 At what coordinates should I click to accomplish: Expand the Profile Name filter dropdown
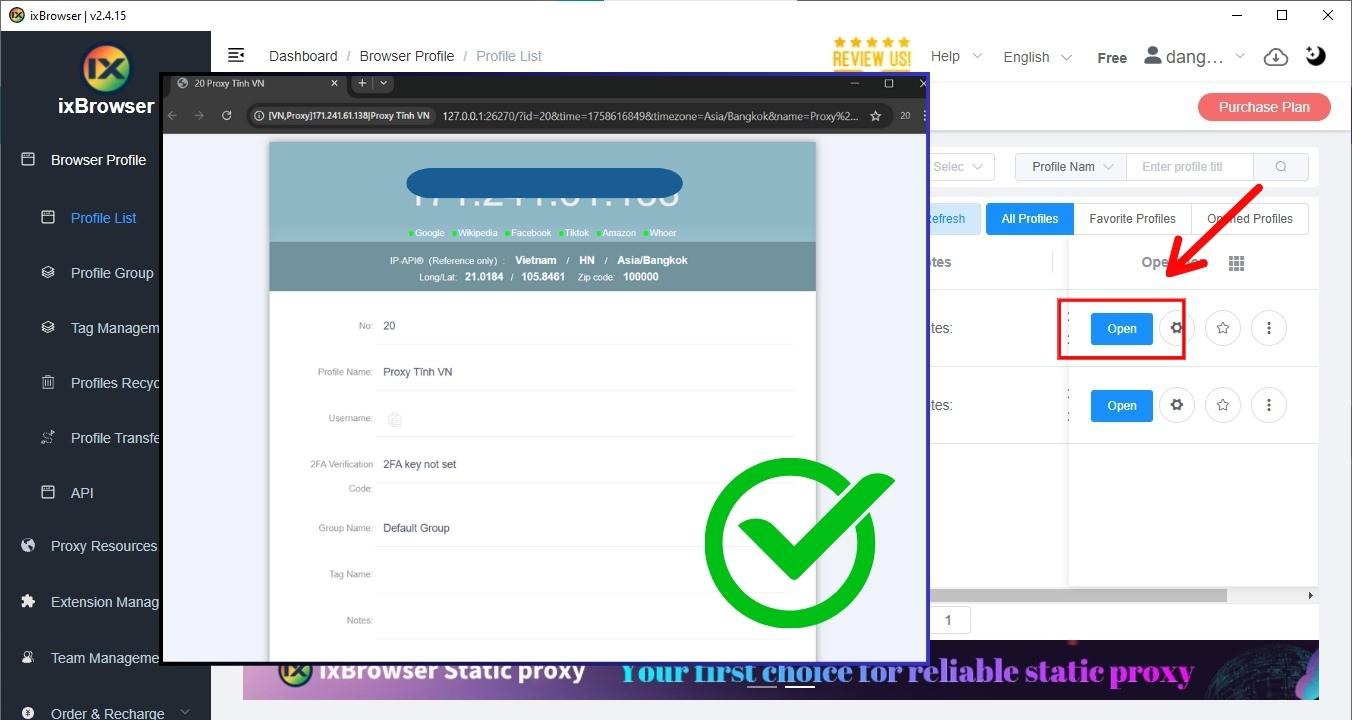tap(1071, 167)
